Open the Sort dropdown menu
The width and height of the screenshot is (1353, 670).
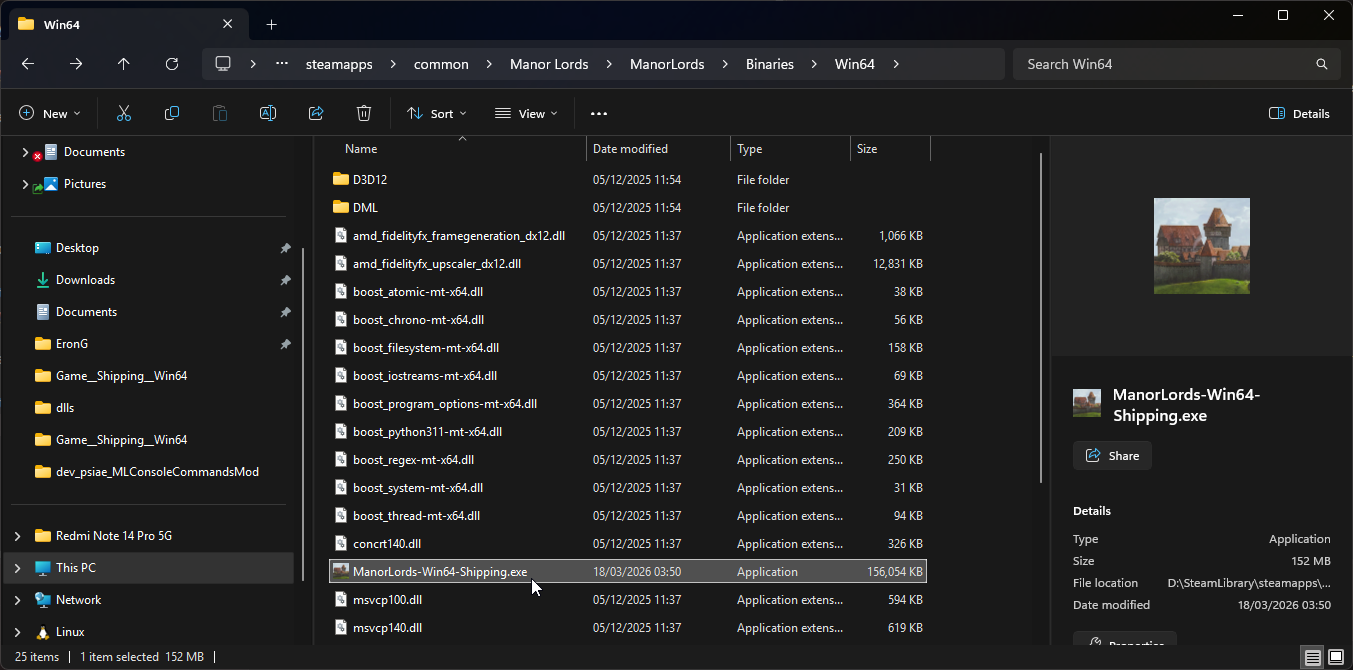pos(437,114)
